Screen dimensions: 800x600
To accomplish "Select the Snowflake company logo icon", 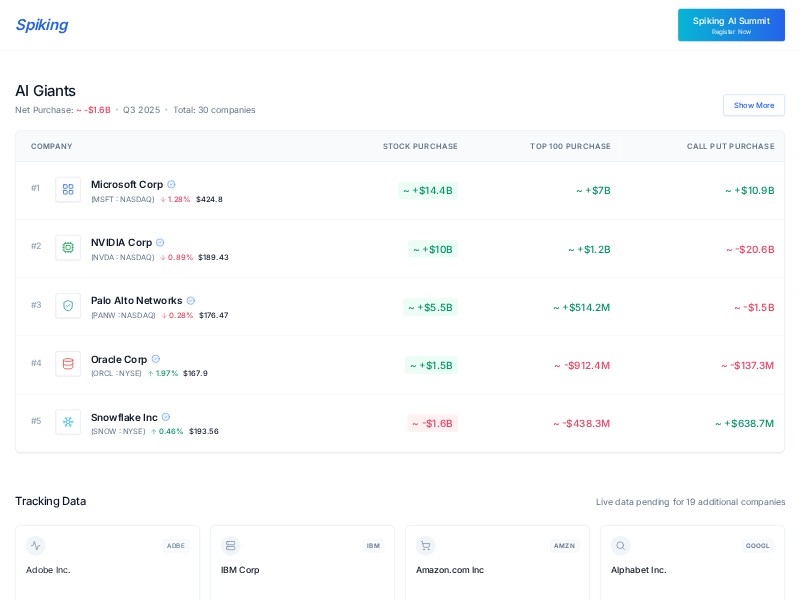I will [68, 422].
